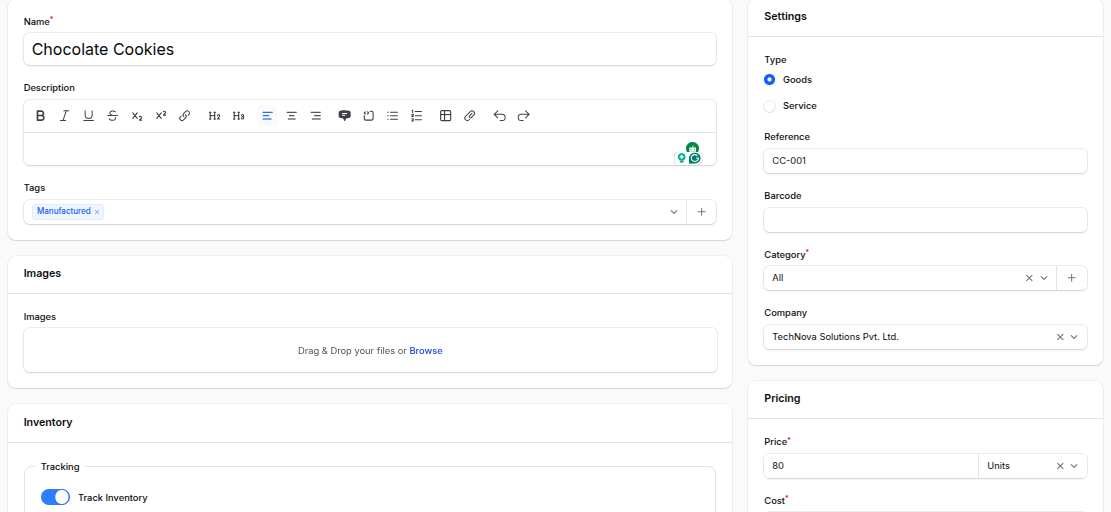Remove the Manufactured tag
Screen dimensions: 1111x512
[97, 212]
